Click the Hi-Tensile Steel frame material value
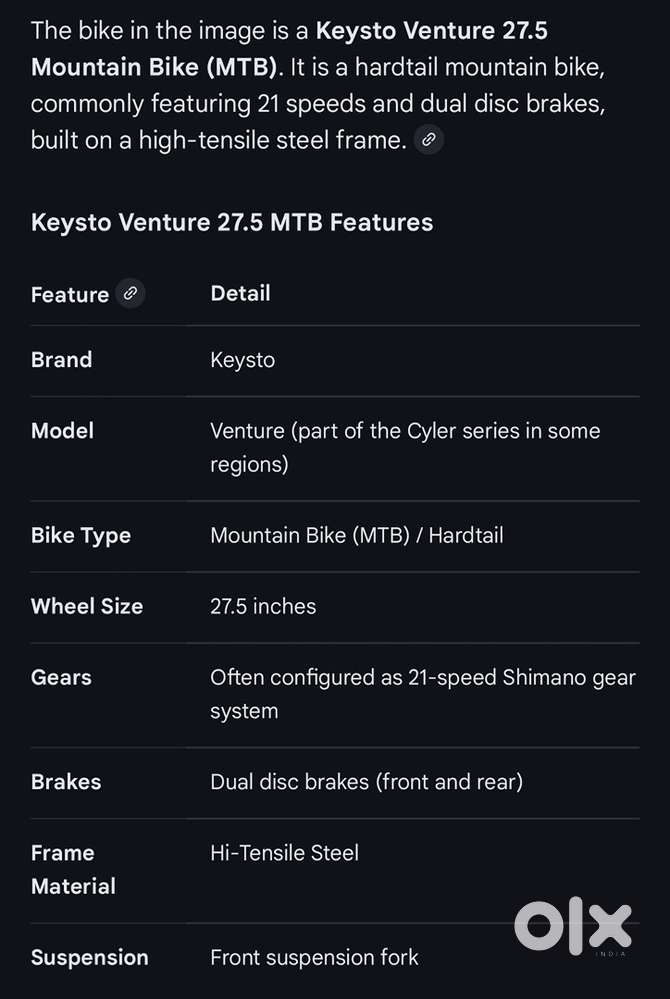 click(x=284, y=853)
